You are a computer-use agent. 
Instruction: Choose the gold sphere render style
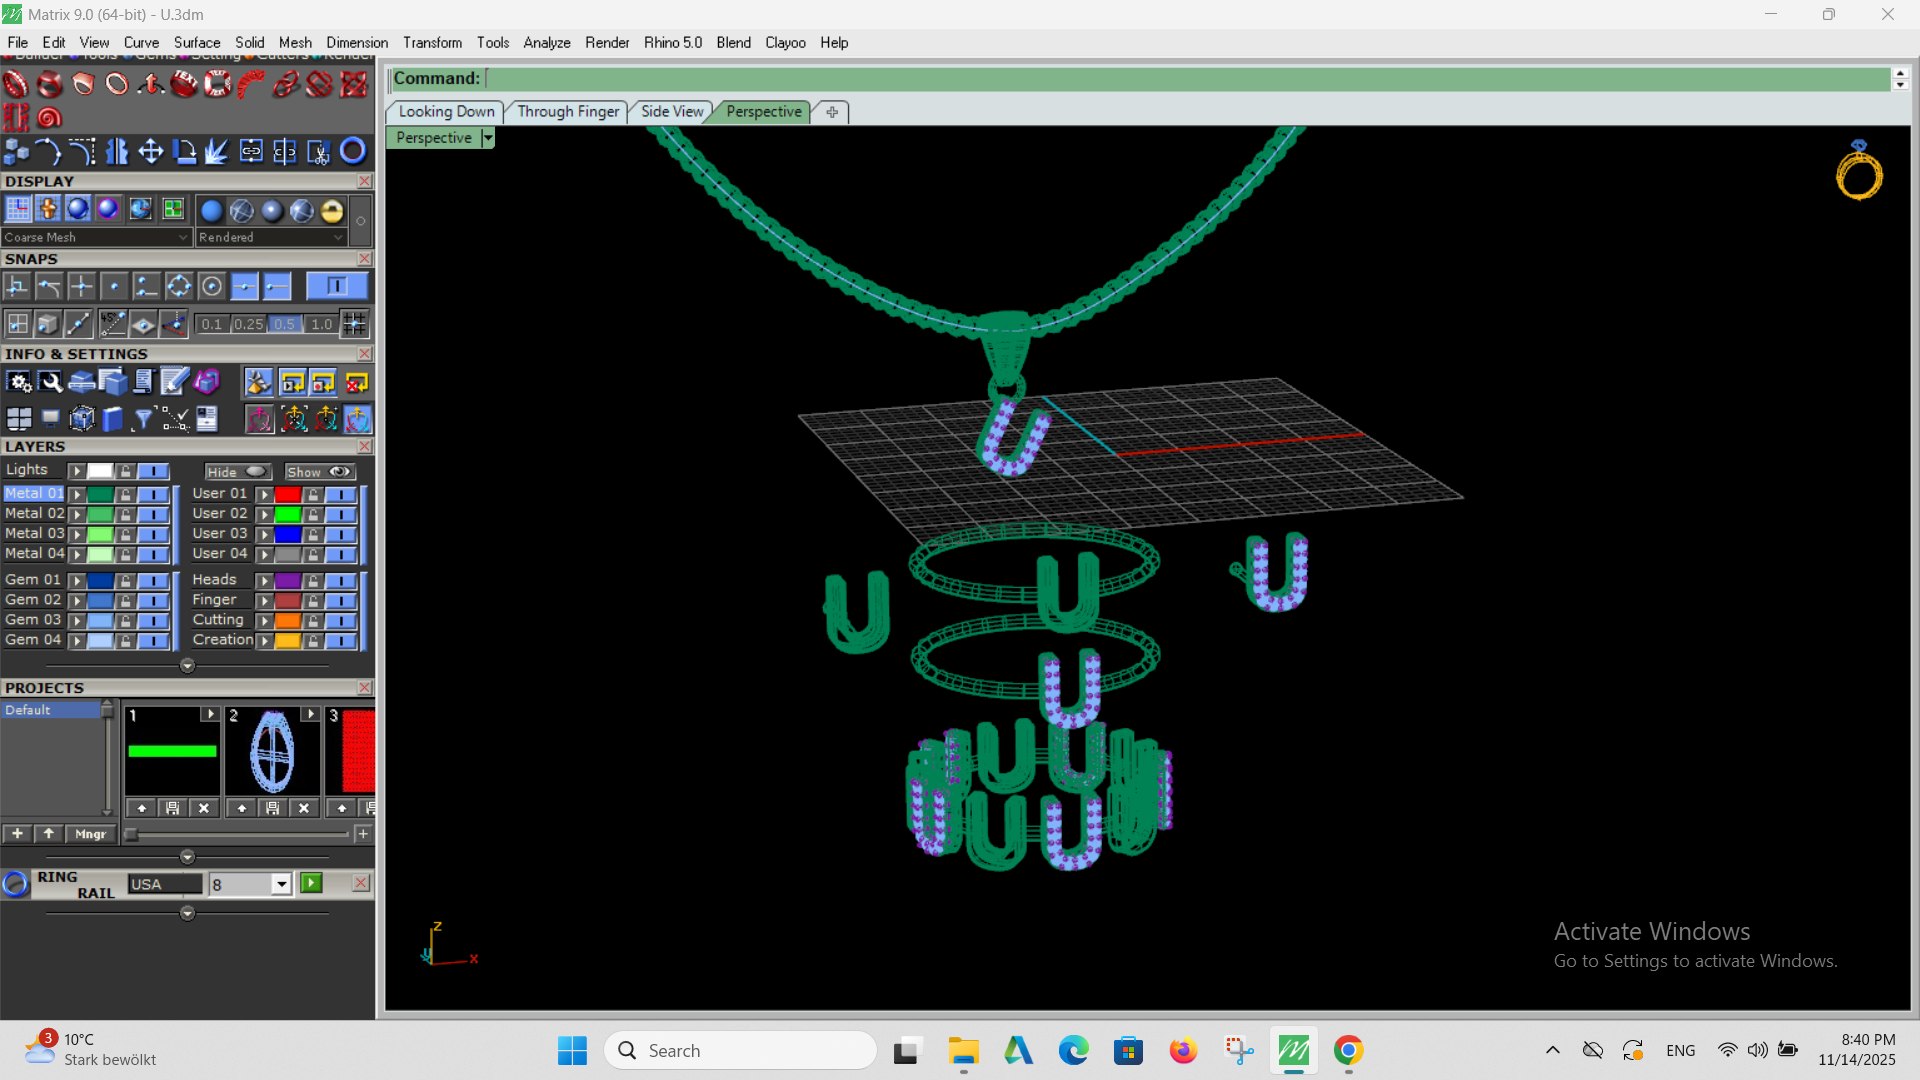point(332,210)
